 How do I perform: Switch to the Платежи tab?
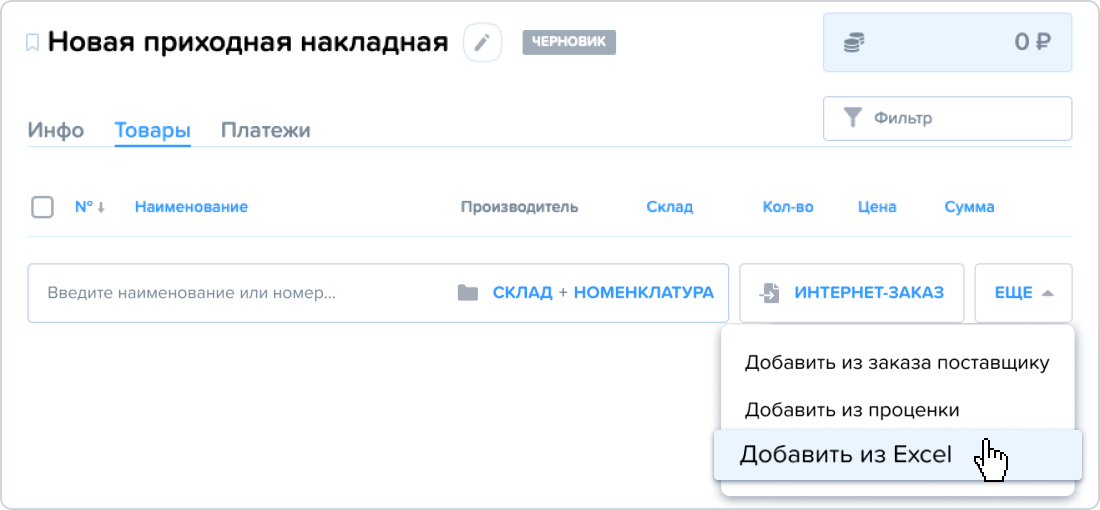coord(266,130)
